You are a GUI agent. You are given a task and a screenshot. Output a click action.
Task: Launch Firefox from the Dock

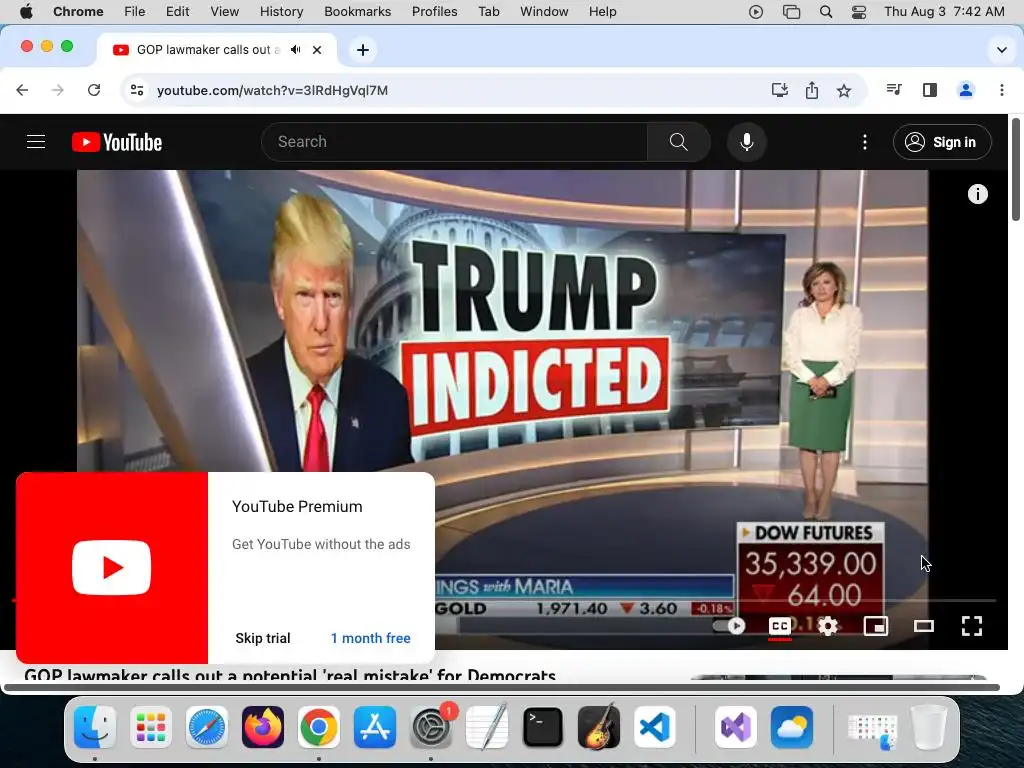[x=263, y=727]
